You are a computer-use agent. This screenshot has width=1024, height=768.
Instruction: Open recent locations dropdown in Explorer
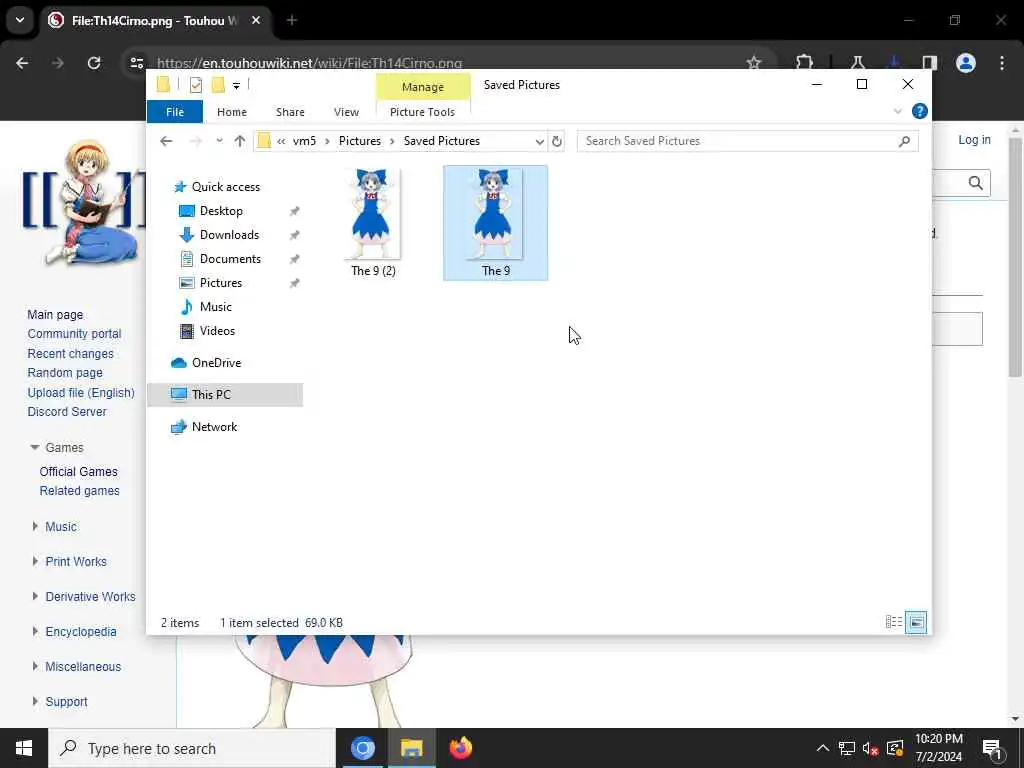click(x=219, y=141)
